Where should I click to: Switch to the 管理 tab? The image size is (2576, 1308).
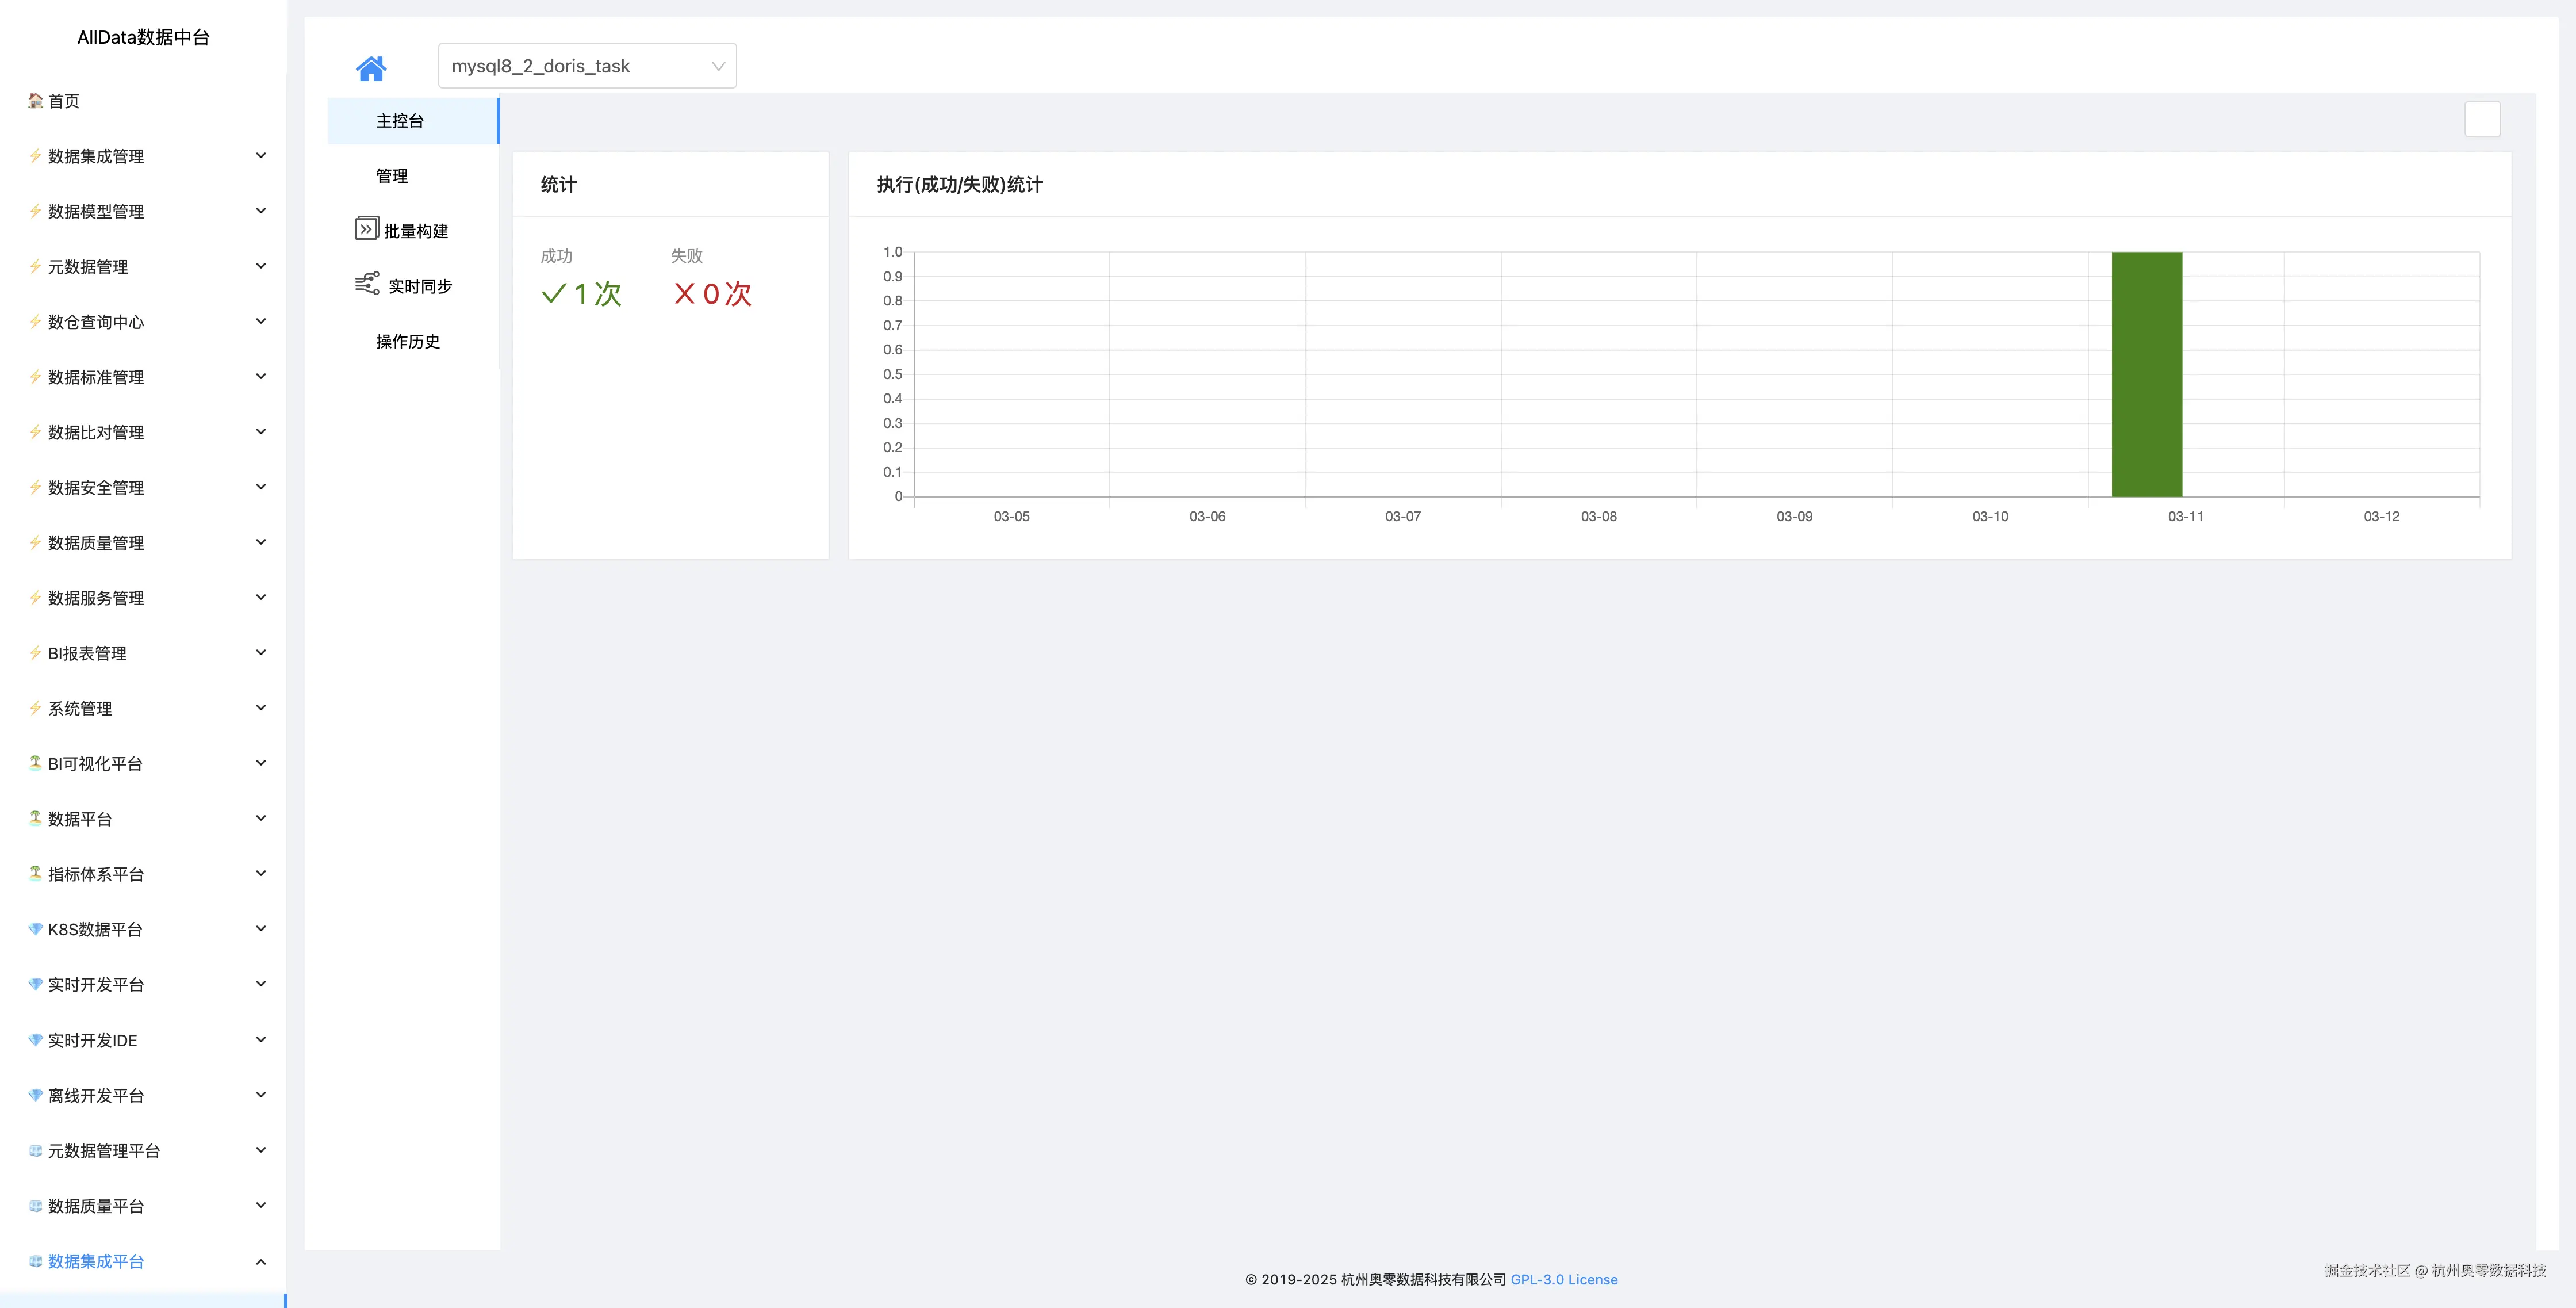point(391,176)
